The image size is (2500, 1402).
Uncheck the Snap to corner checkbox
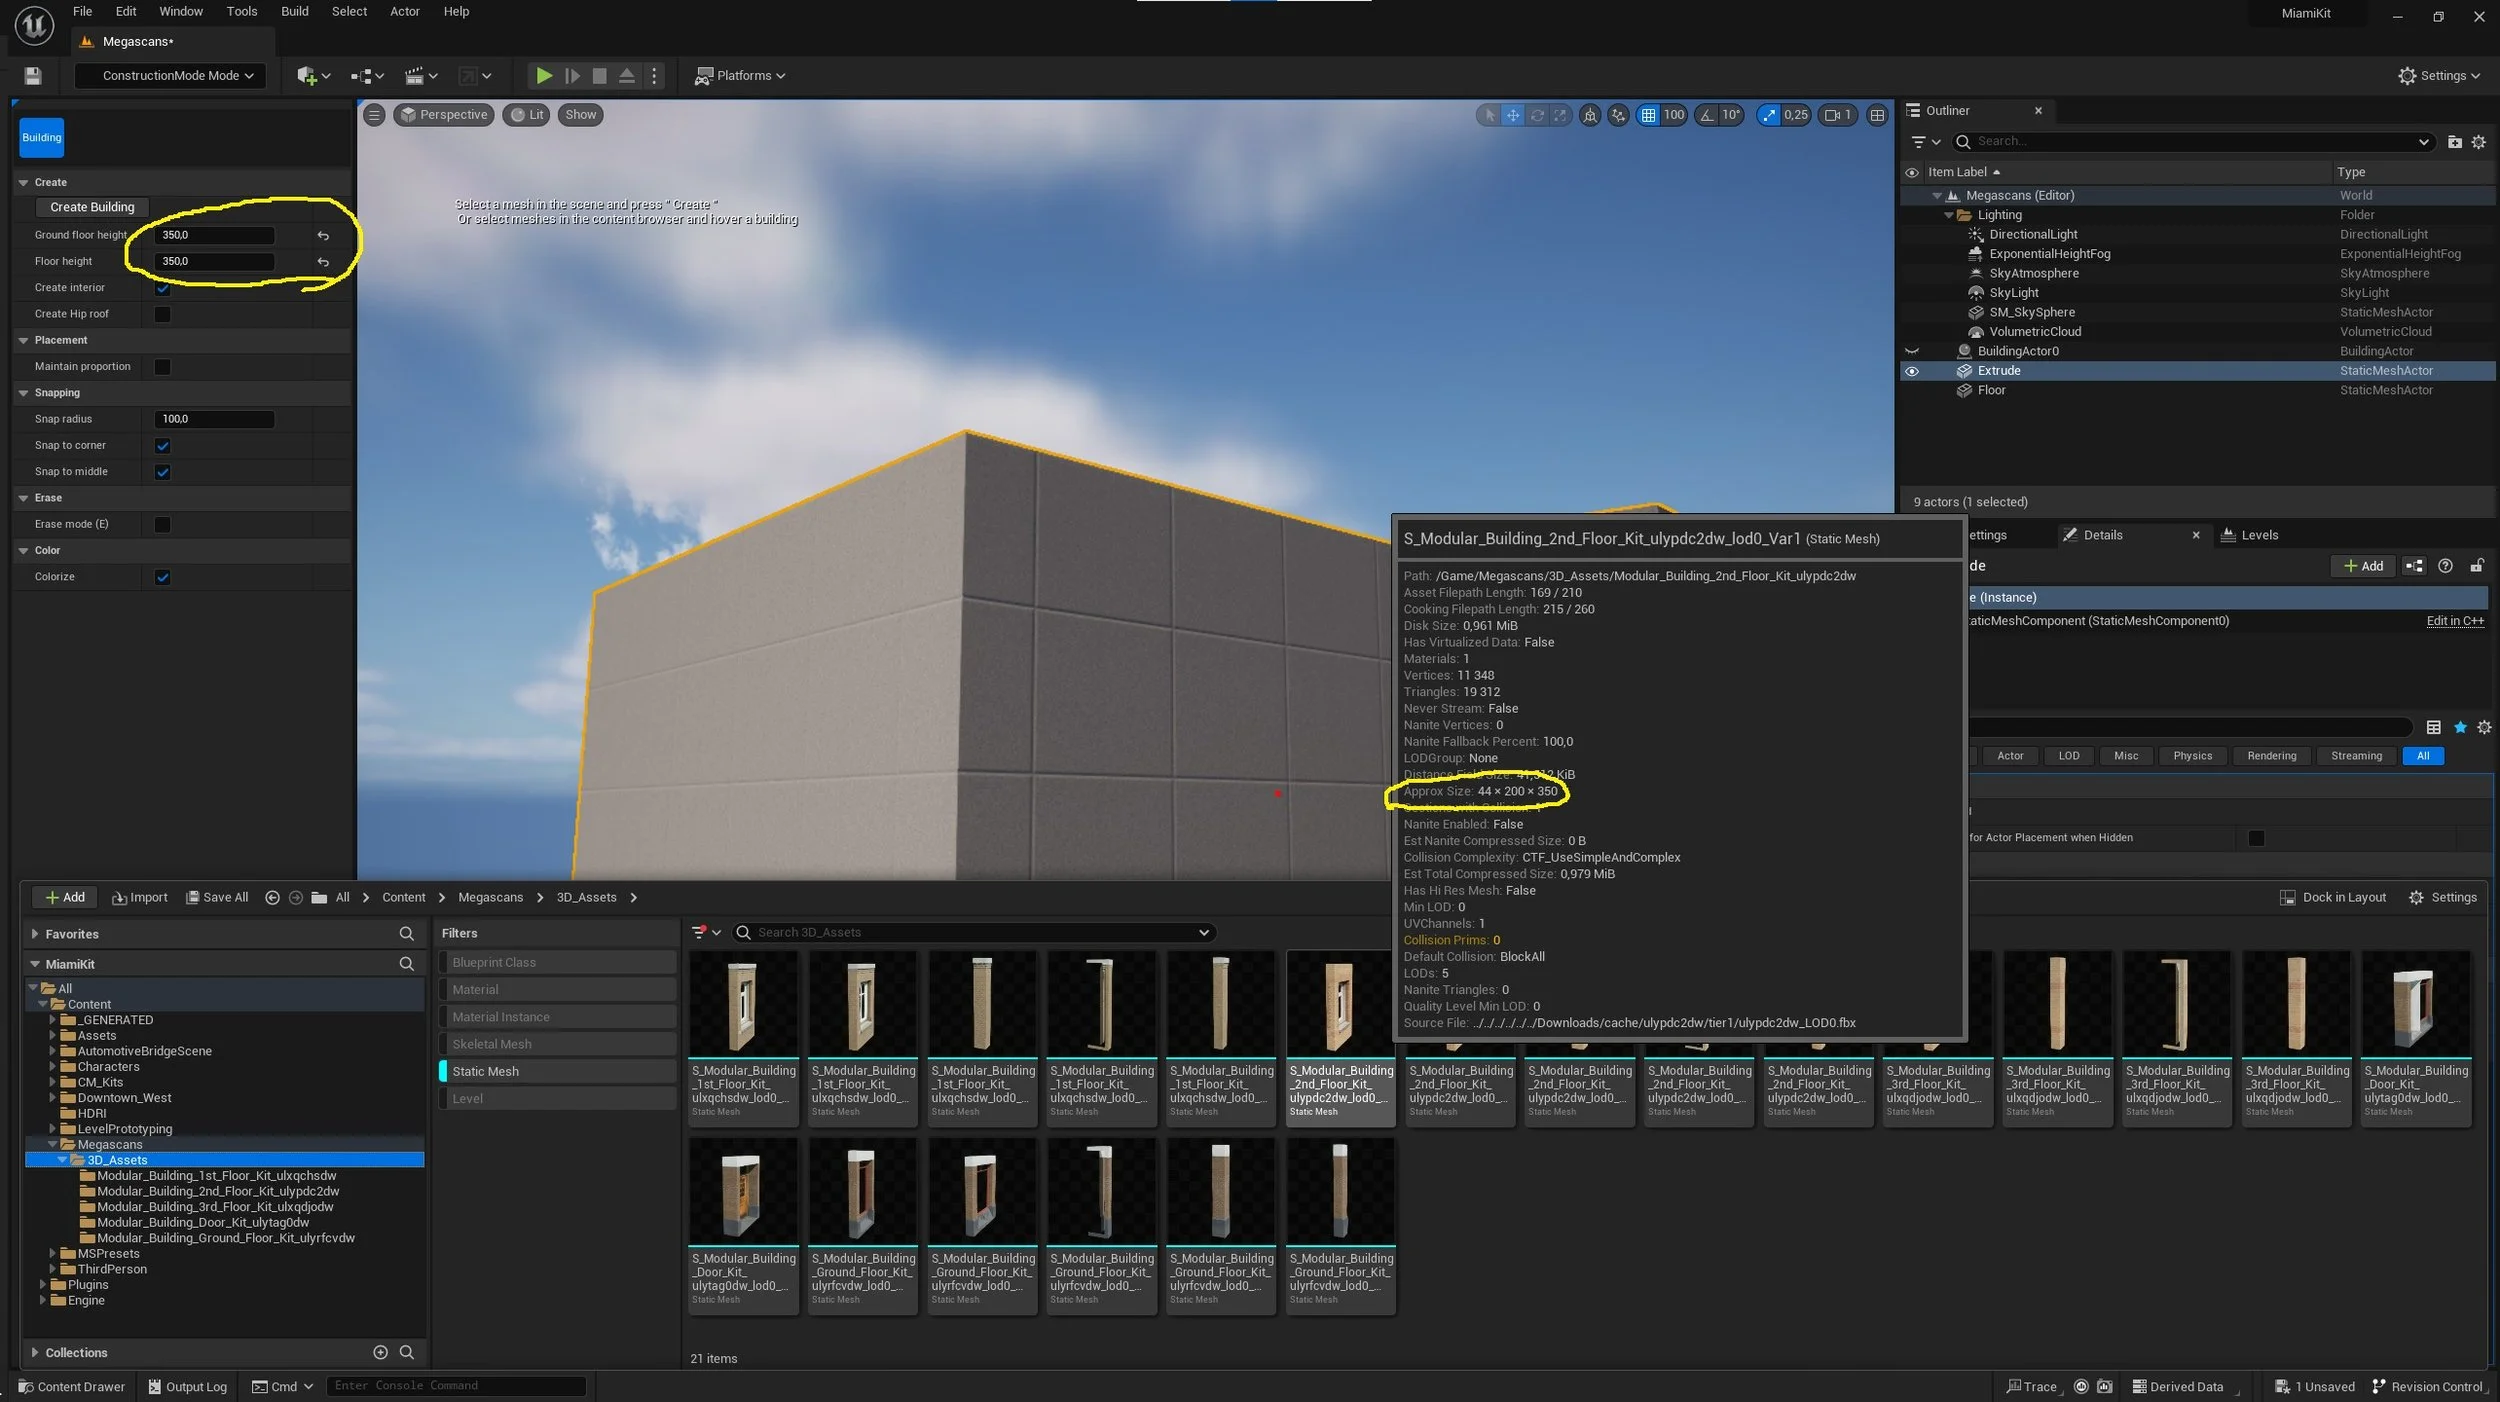point(162,446)
